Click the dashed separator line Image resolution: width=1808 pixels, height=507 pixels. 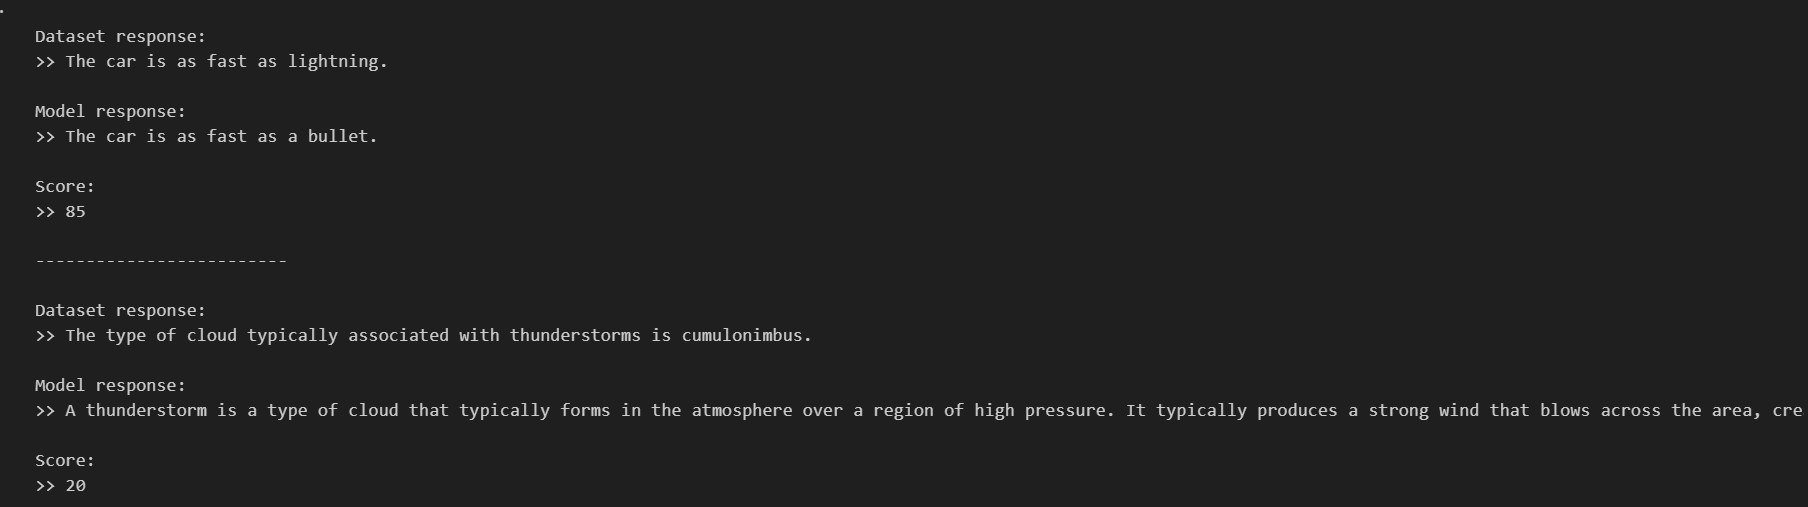pos(160,262)
